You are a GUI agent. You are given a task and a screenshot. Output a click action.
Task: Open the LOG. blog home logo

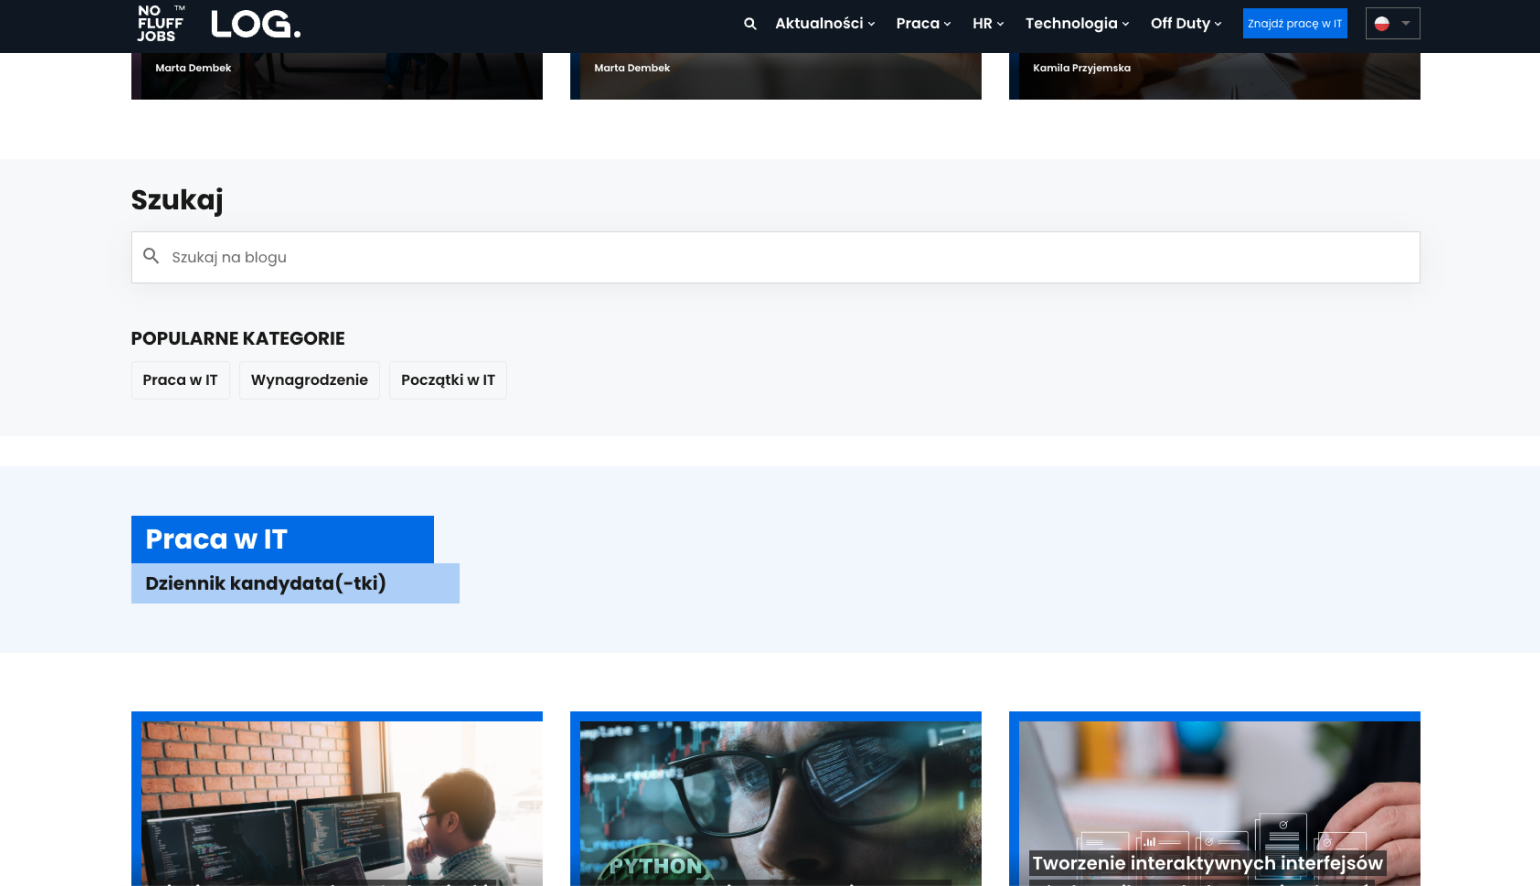pyautogui.click(x=256, y=24)
